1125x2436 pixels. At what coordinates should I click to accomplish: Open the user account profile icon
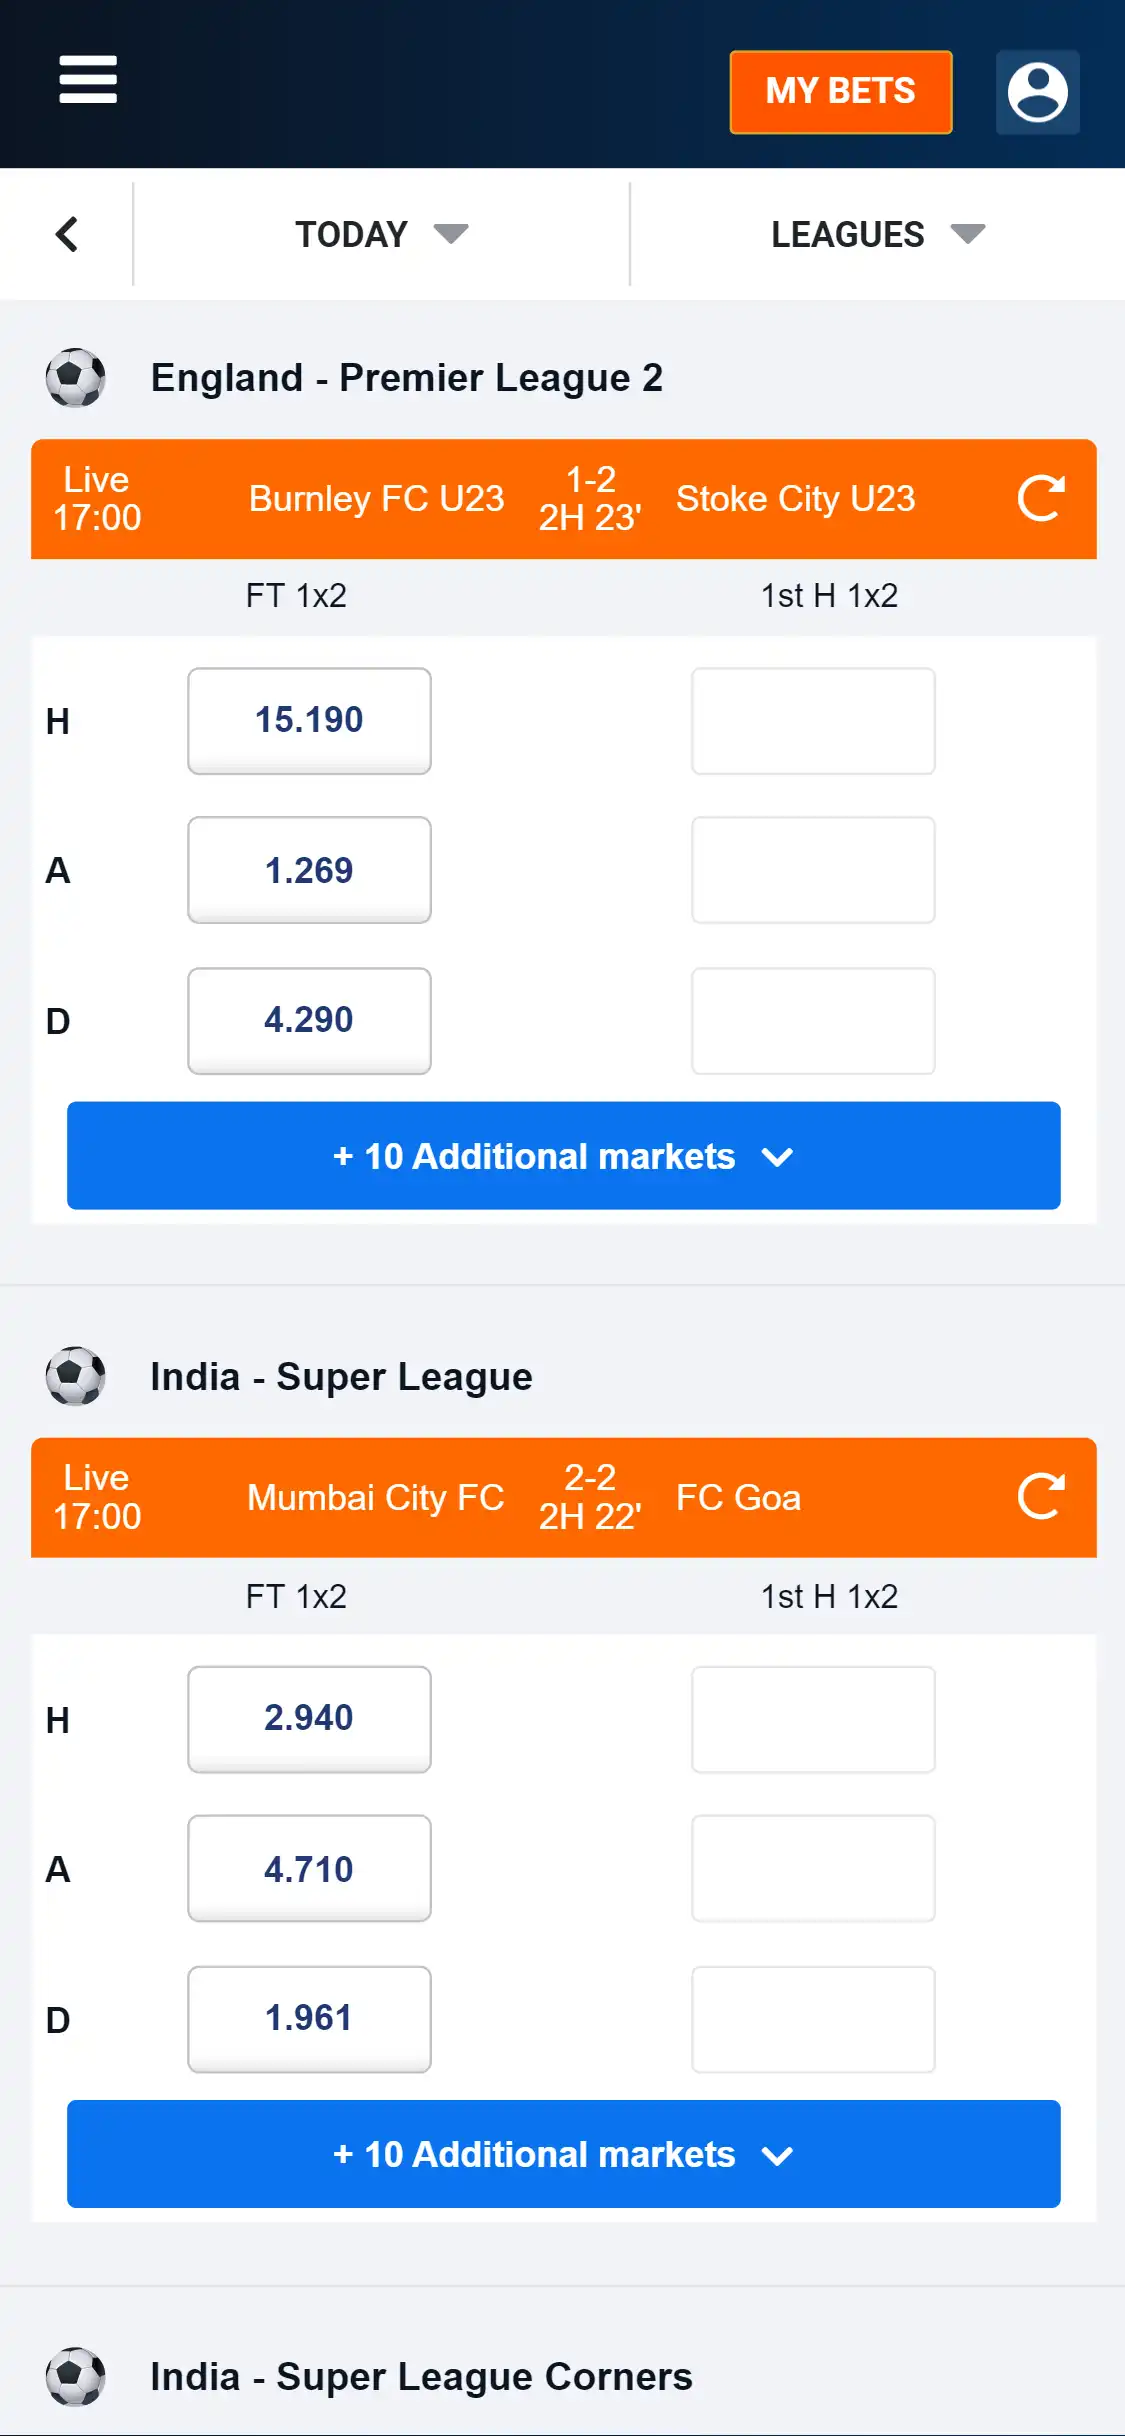1037,92
